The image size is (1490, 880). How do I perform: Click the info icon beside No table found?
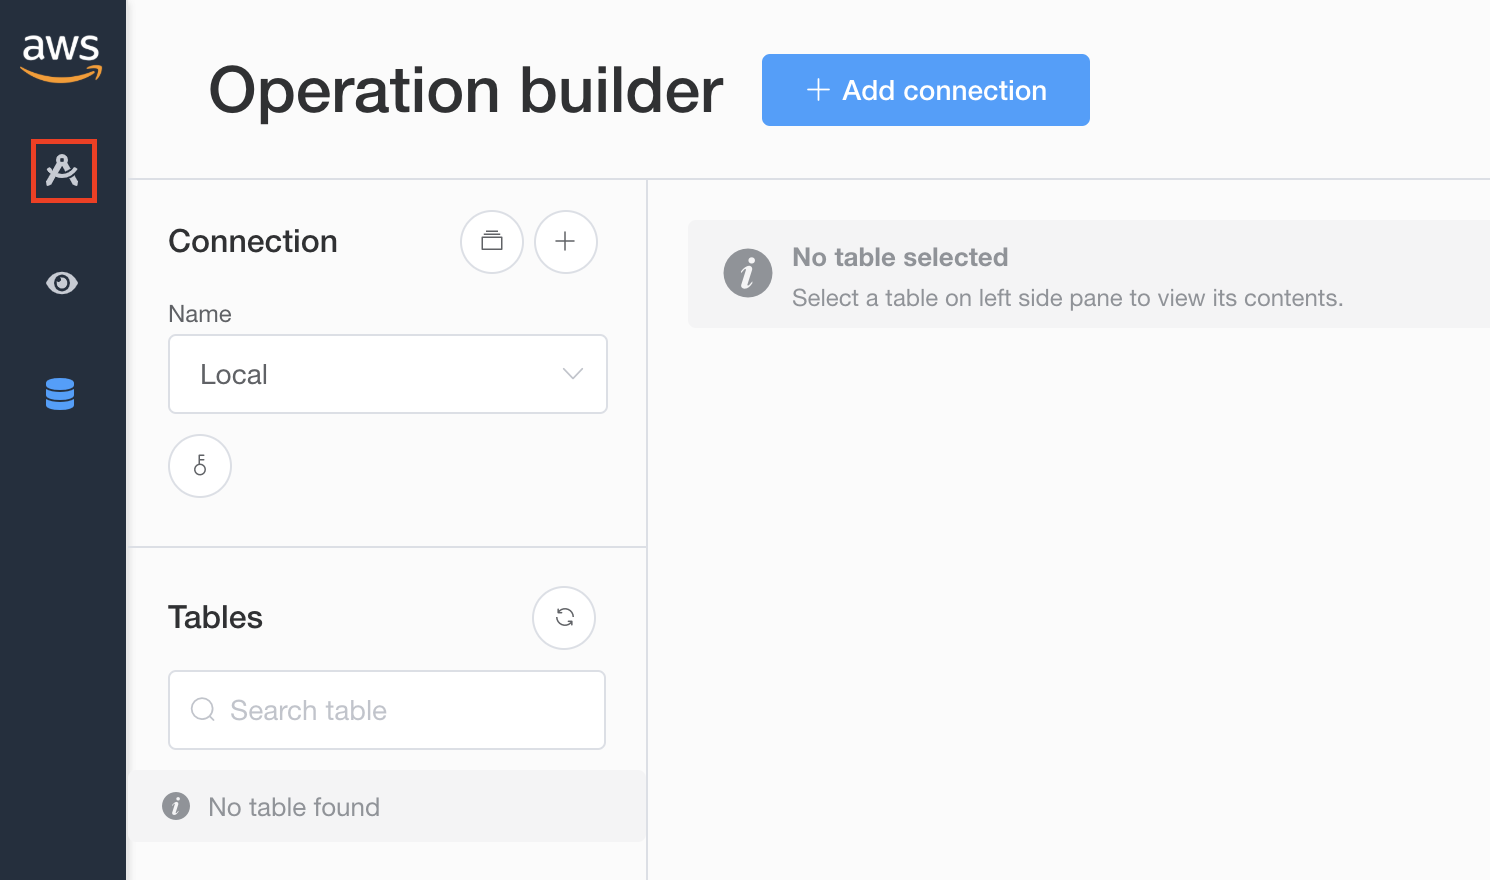click(x=176, y=806)
